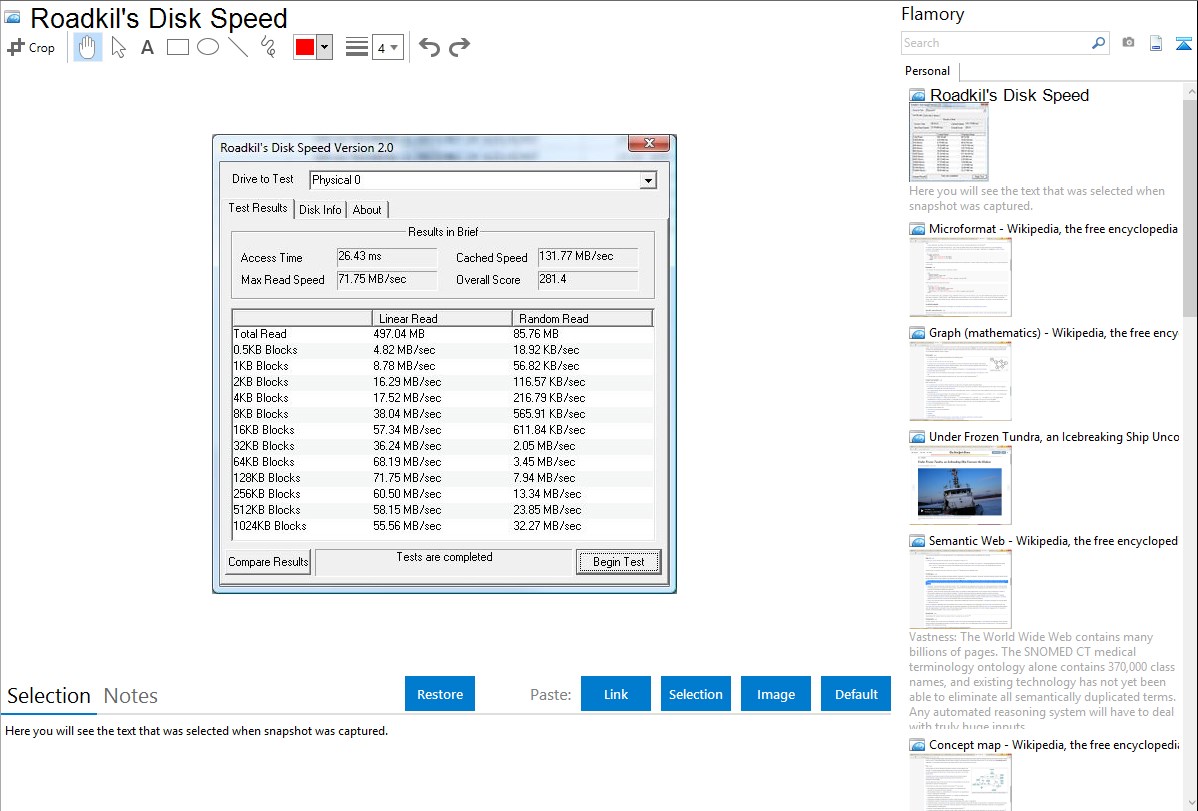Switch to the Disk Info tab
This screenshot has width=1198, height=811.
[x=320, y=209]
